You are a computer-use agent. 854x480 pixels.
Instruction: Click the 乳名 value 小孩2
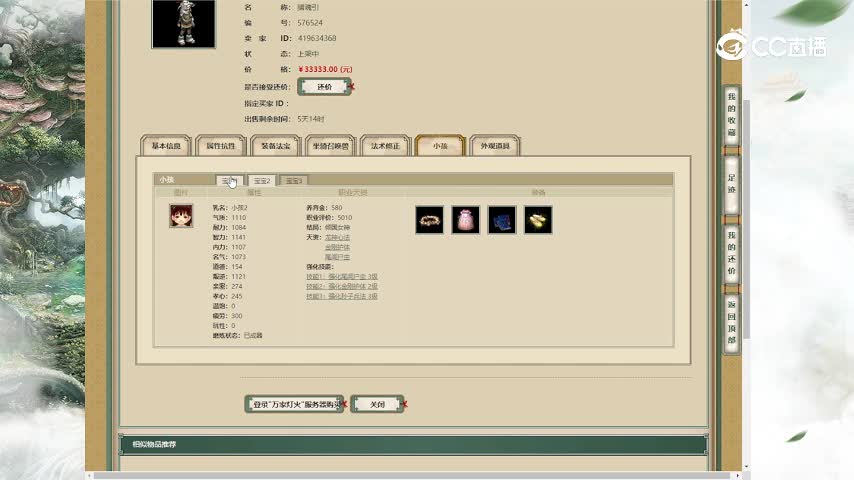tap(240, 208)
